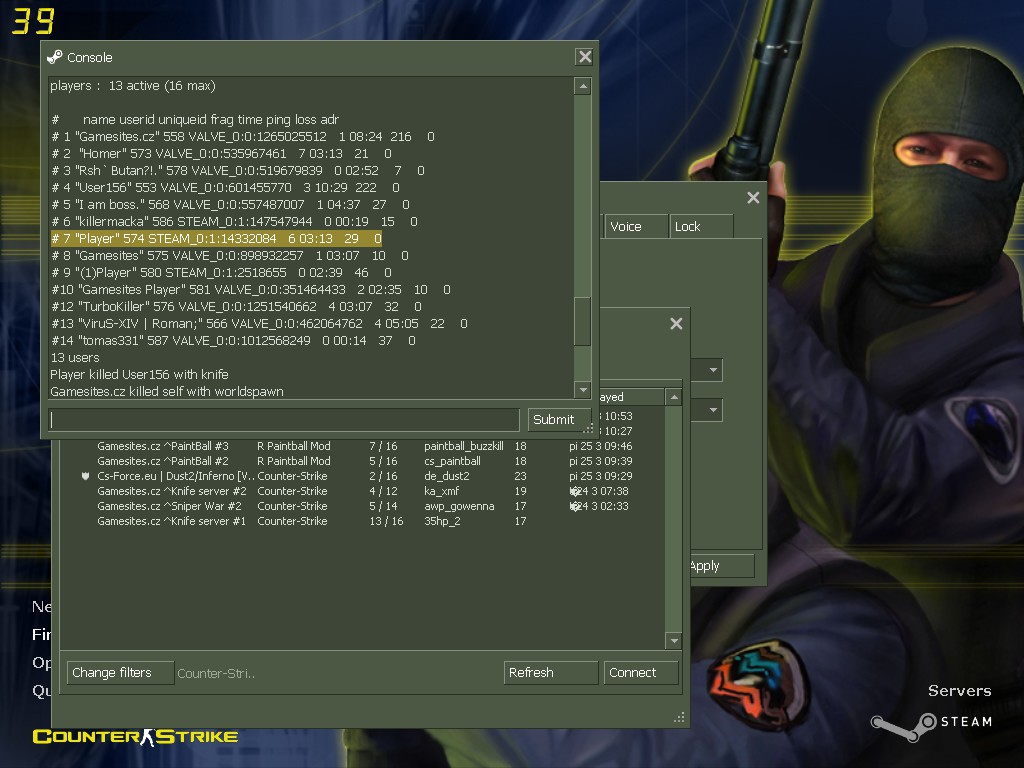Select the Gamesites.cz ^Knife server #2 row
This screenshot has height=768, width=1024.
pyautogui.click(x=362, y=491)
